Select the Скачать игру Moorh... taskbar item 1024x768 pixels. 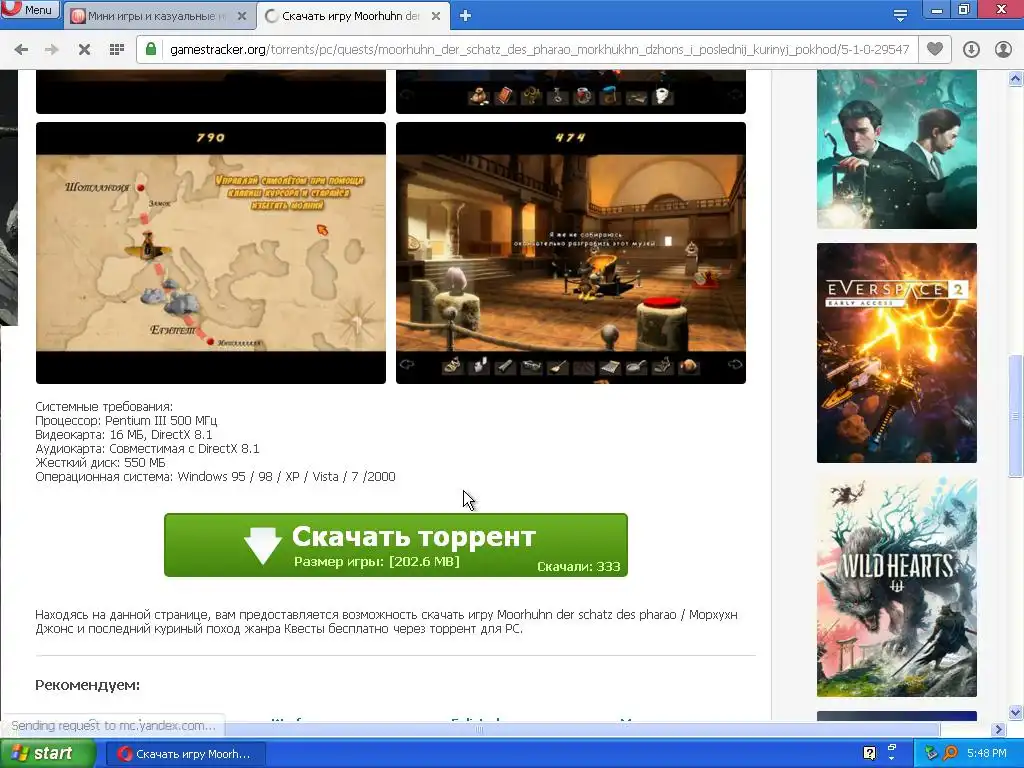tap(185, 754)
